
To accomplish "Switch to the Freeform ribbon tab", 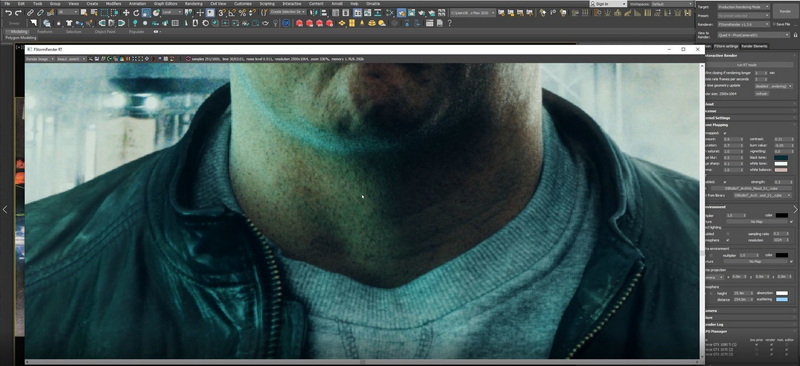I will [44, 32].
